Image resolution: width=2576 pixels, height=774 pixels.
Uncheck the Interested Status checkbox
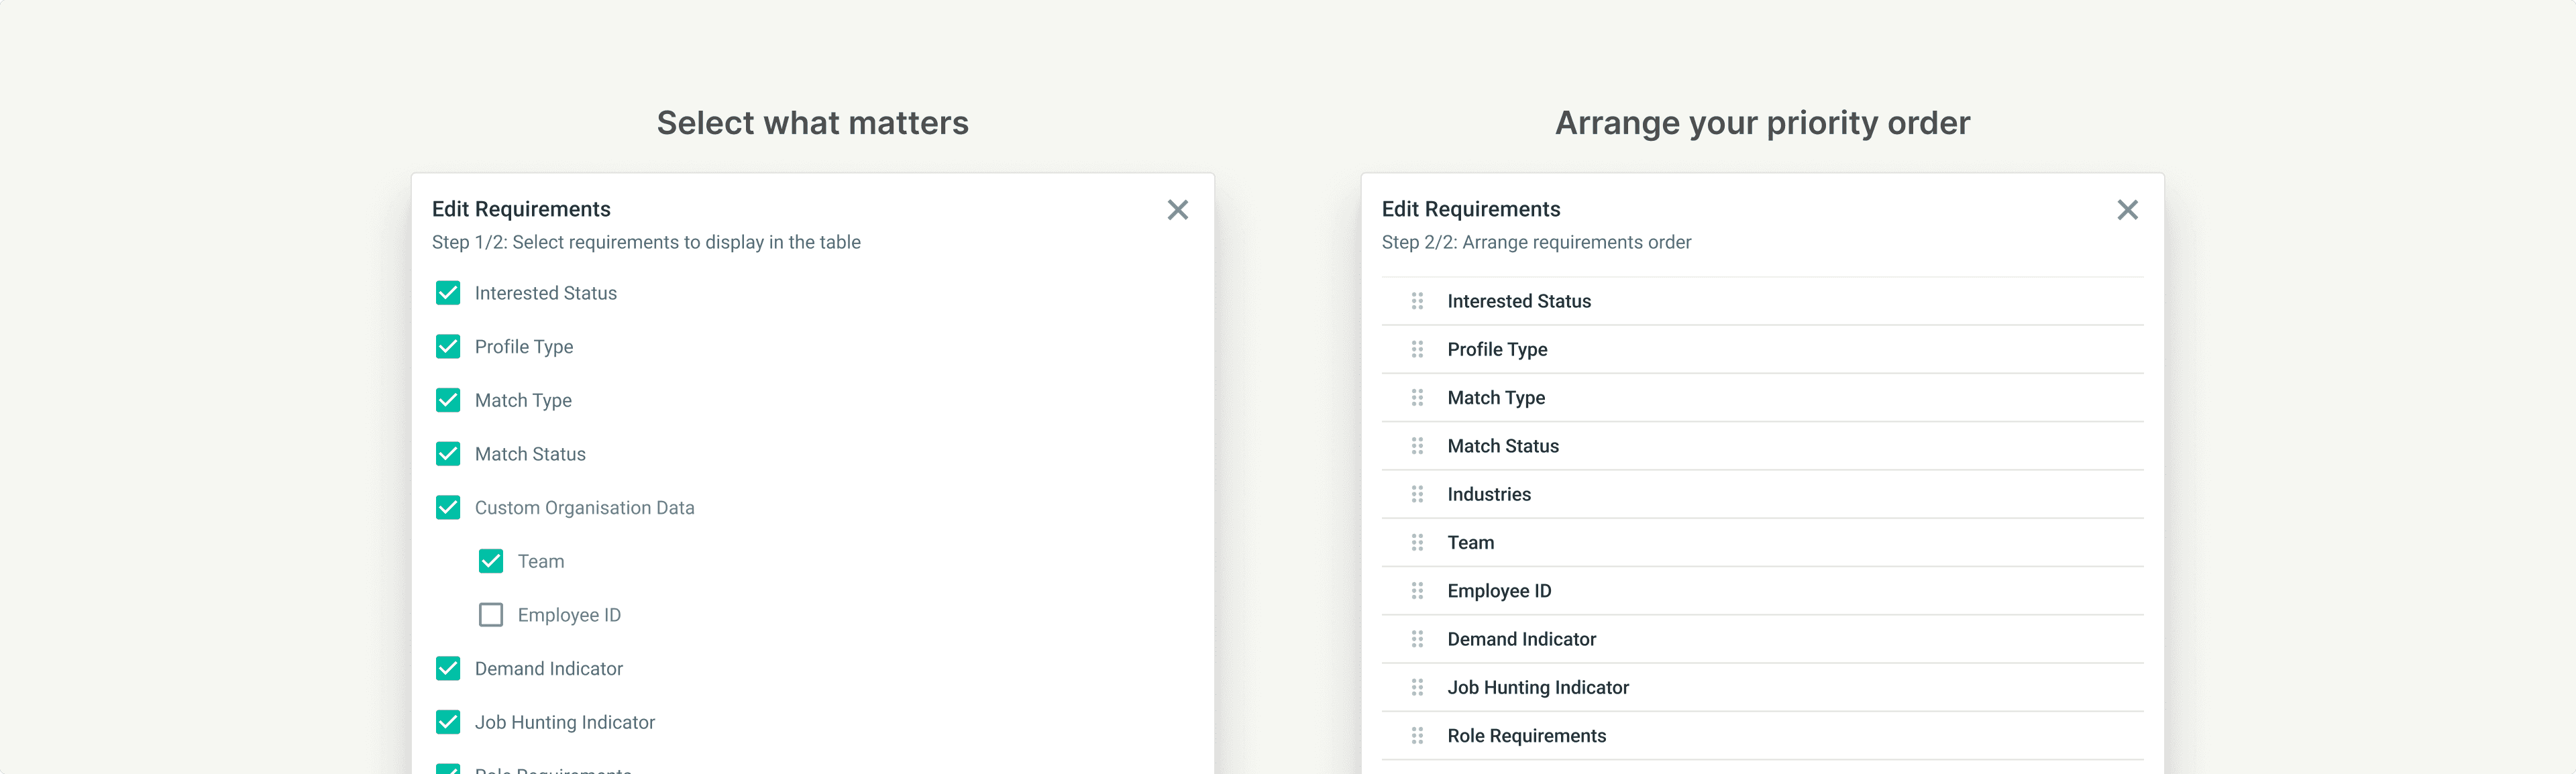pos(448,293)
